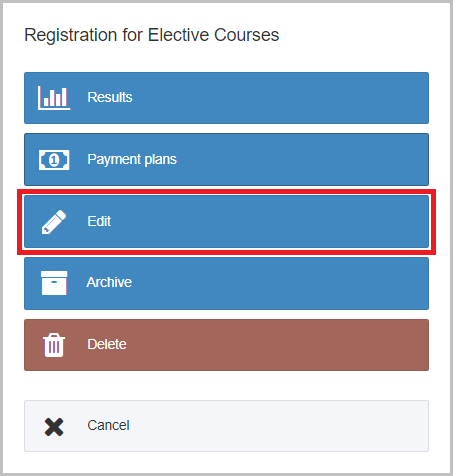Click the trash can icon
The width and height of the screenshot is (453, 476).
point(54,345)
